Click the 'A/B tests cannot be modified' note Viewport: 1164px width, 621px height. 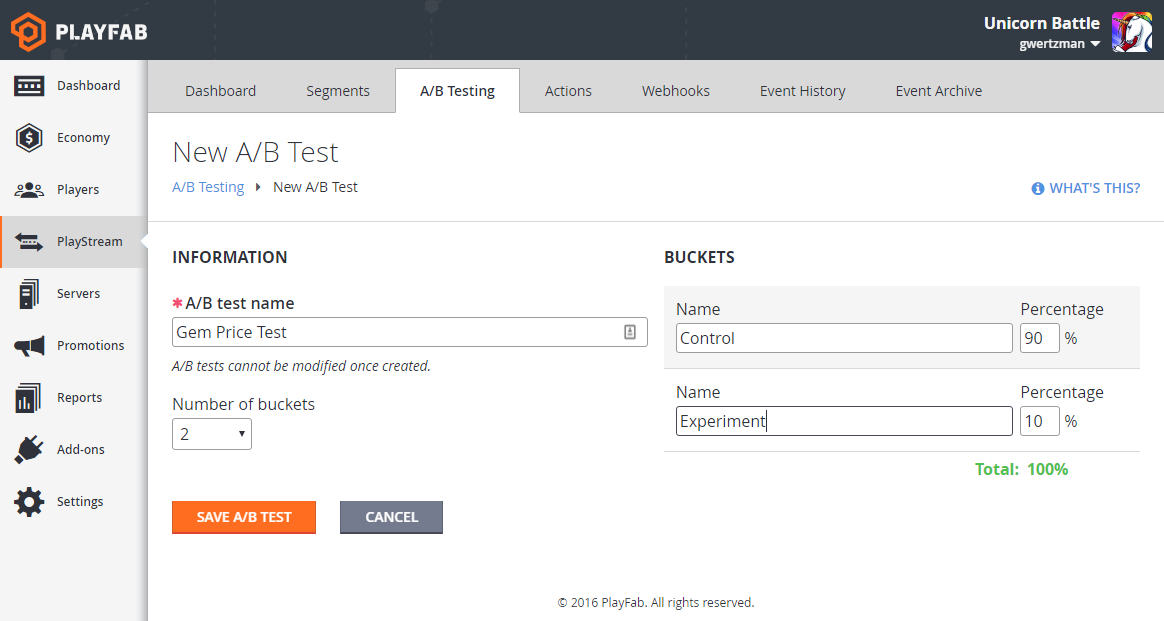(x=301, y=366)
